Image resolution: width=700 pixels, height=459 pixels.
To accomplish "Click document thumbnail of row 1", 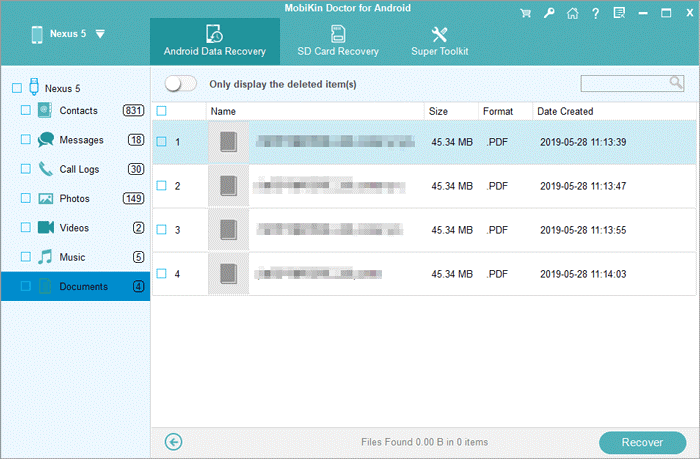I will click(229, 142).
